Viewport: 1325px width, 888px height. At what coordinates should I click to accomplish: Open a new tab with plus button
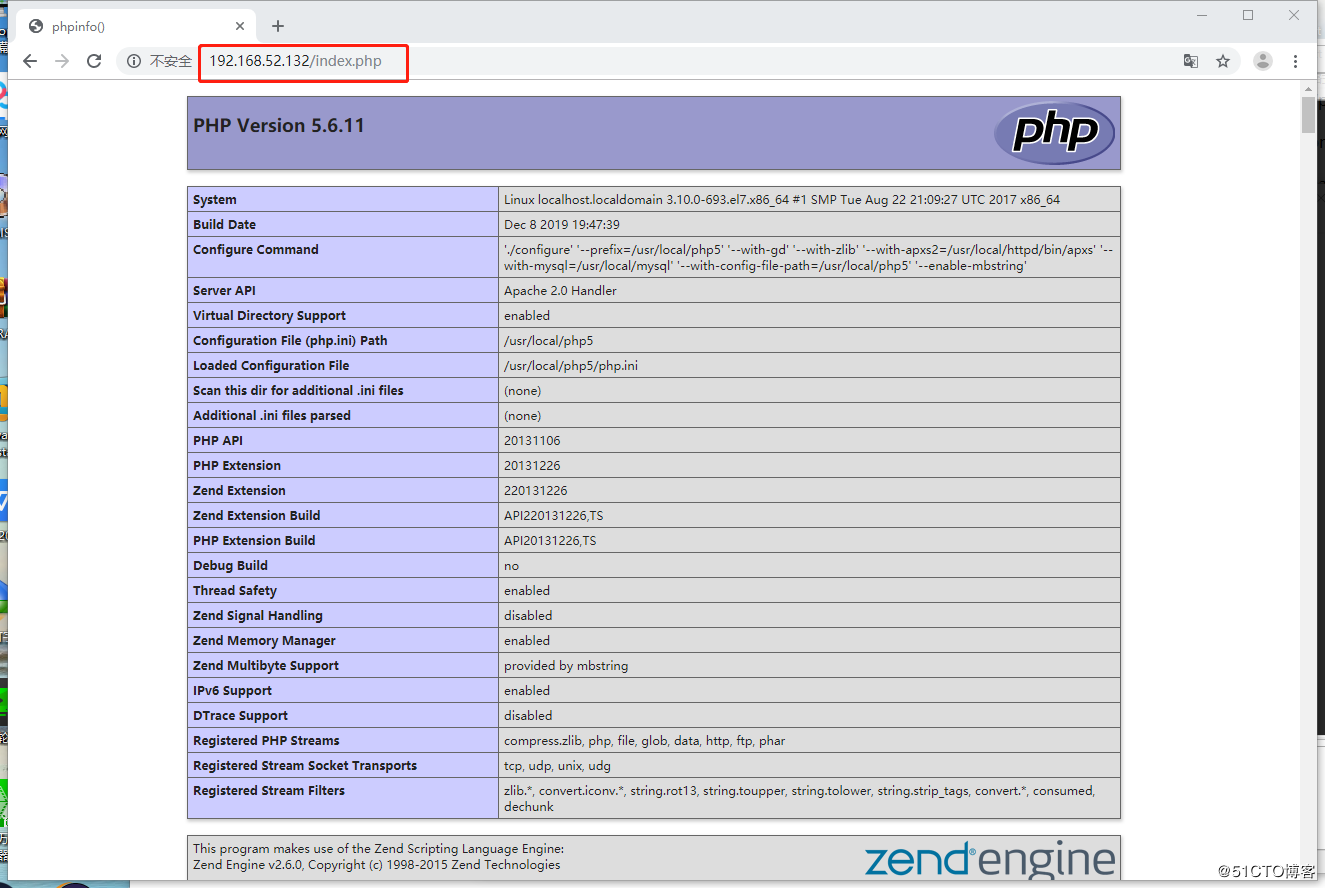(x=278, y=26)
